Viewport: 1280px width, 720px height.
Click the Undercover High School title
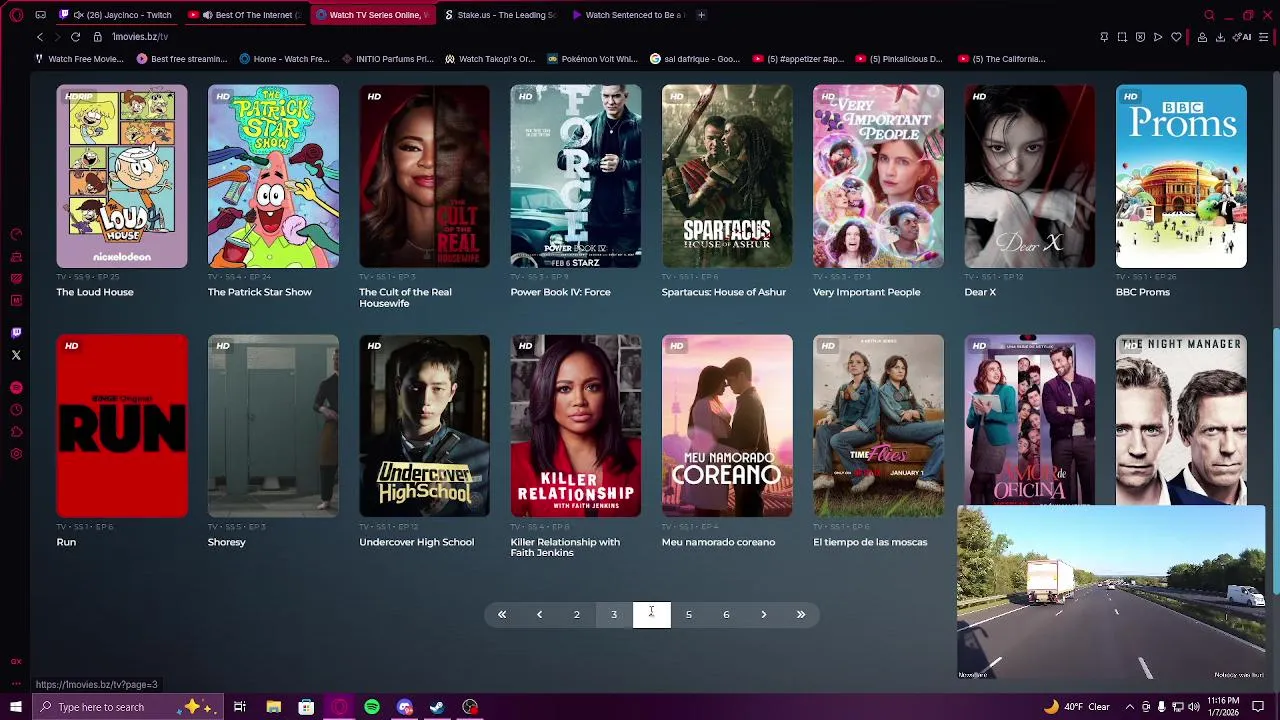point(416,542)
